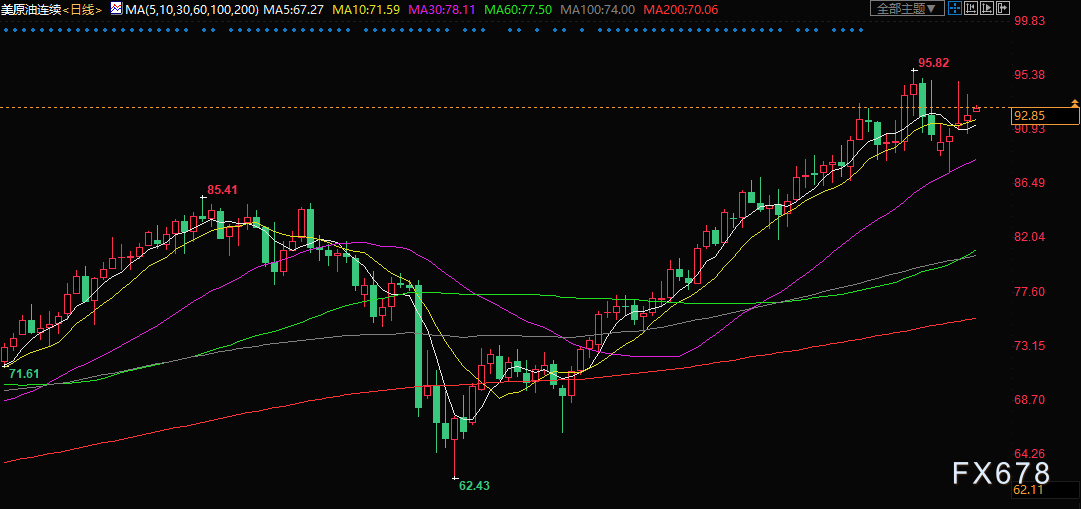Click the shift-chart-right icon
Screen dimensions: 1081x509
[x=1002, y=8]
